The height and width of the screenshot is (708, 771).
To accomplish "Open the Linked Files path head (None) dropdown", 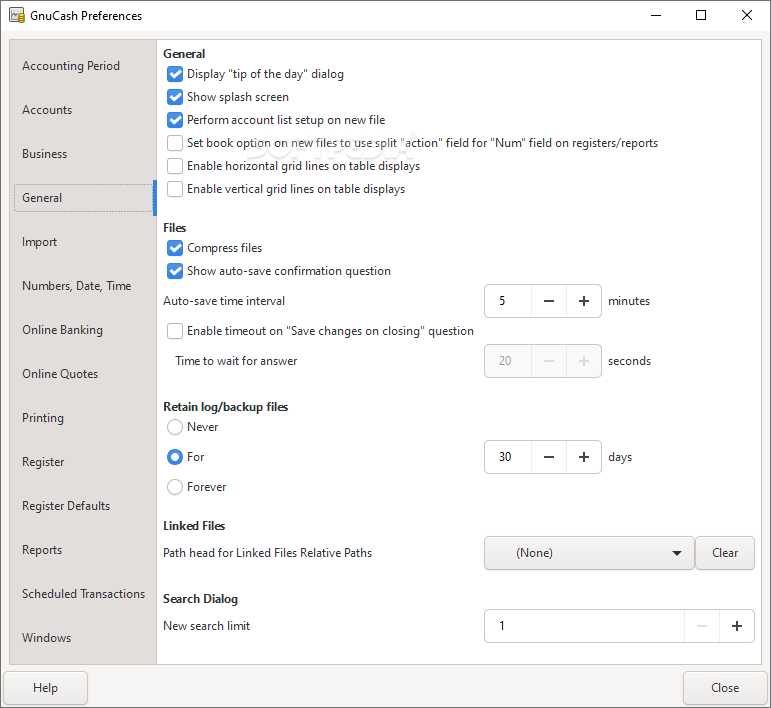I will point(589,553).
